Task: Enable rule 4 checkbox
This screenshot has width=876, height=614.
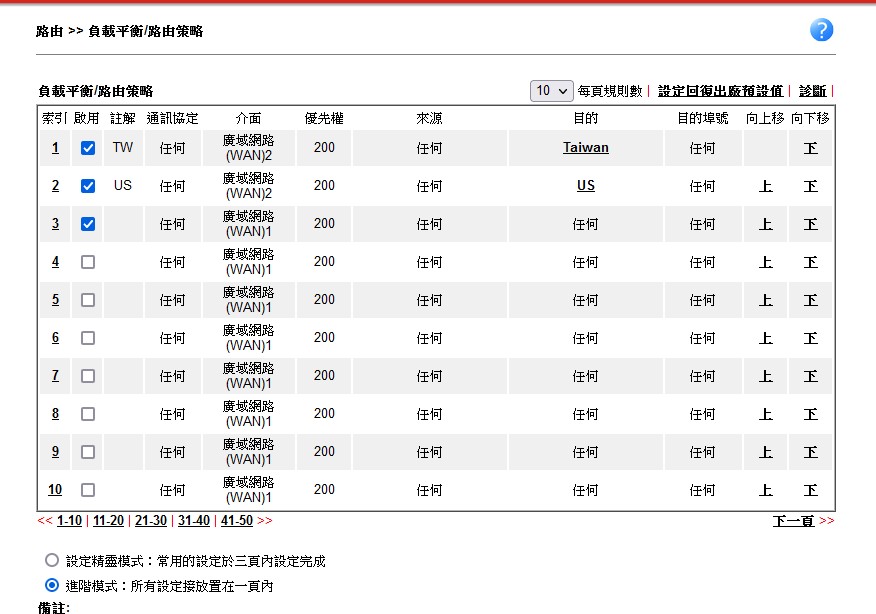Action: (88, 262)
